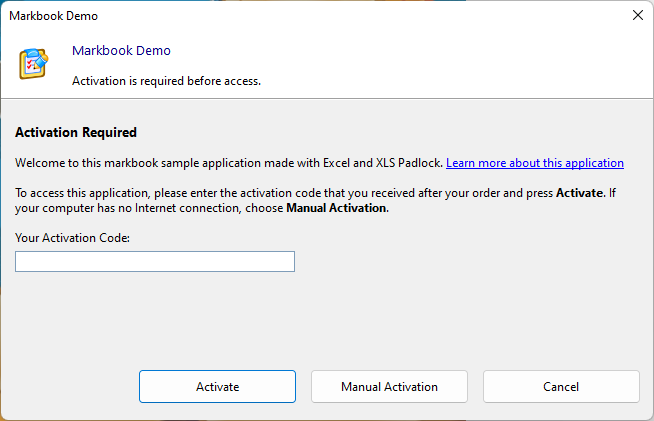Close the Markbook Demo dialog window
This screenshot has width=654, height=421.
pyautogui.click(x=637, y=16)
